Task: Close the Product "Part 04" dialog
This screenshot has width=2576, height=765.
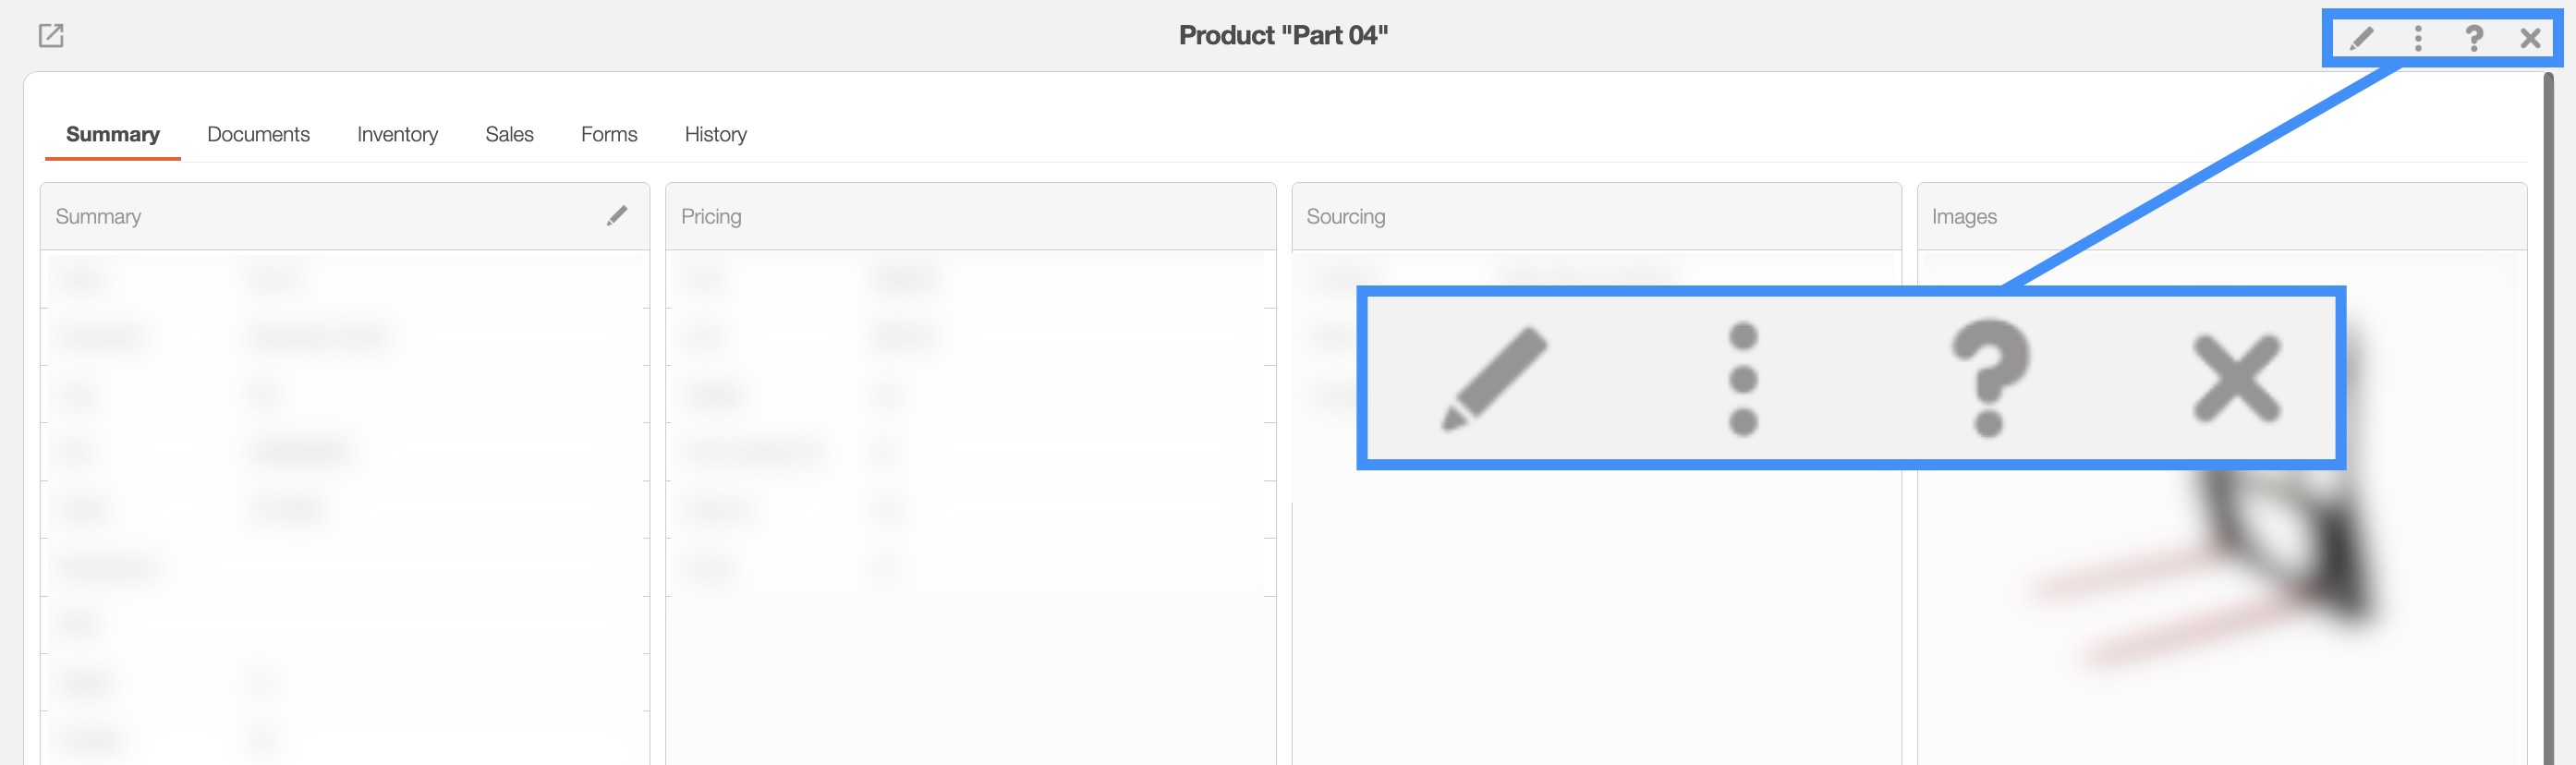Action: pos(2530,39)
